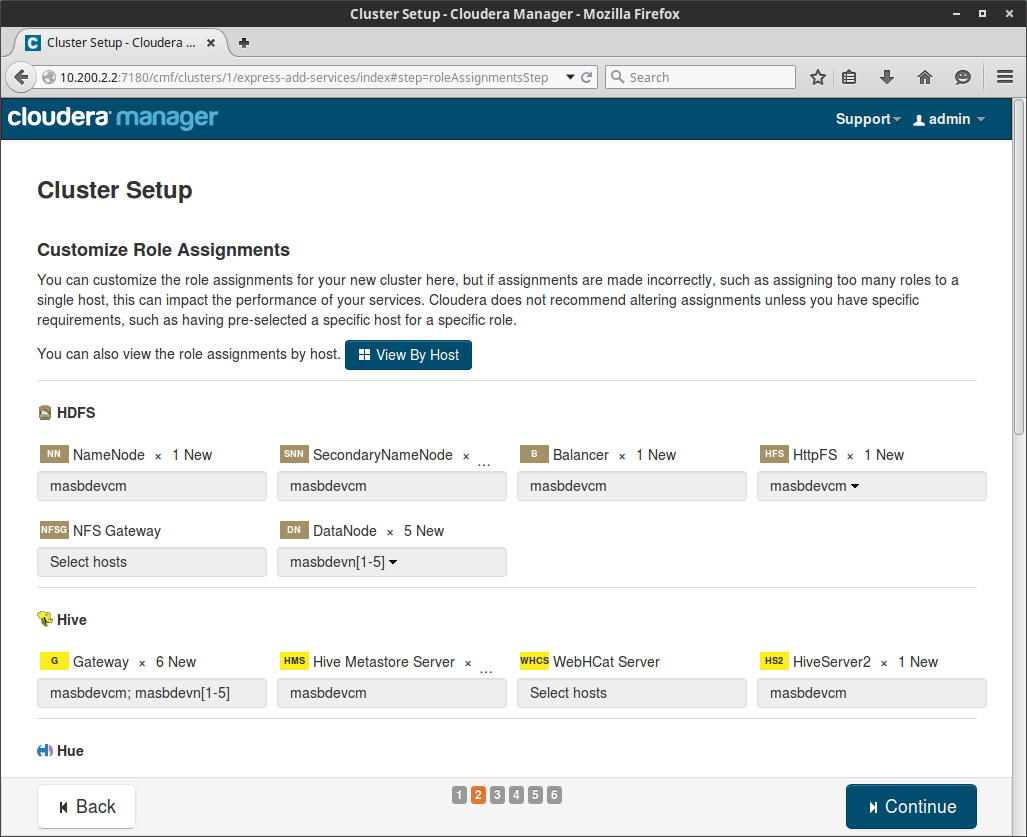Edit SecondaryNameNode host assignment field

pos(392,486)
